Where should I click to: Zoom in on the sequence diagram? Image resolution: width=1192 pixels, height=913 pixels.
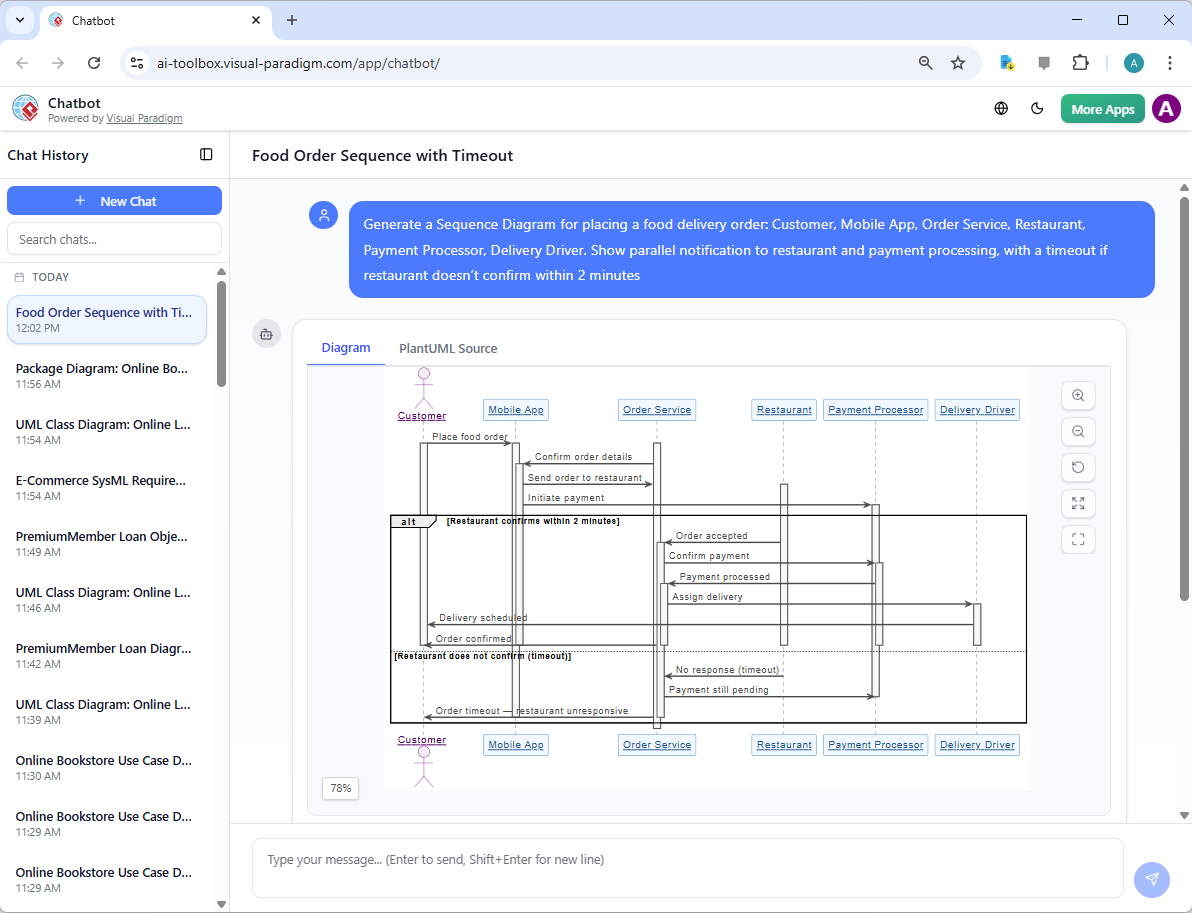[1078, 395]
